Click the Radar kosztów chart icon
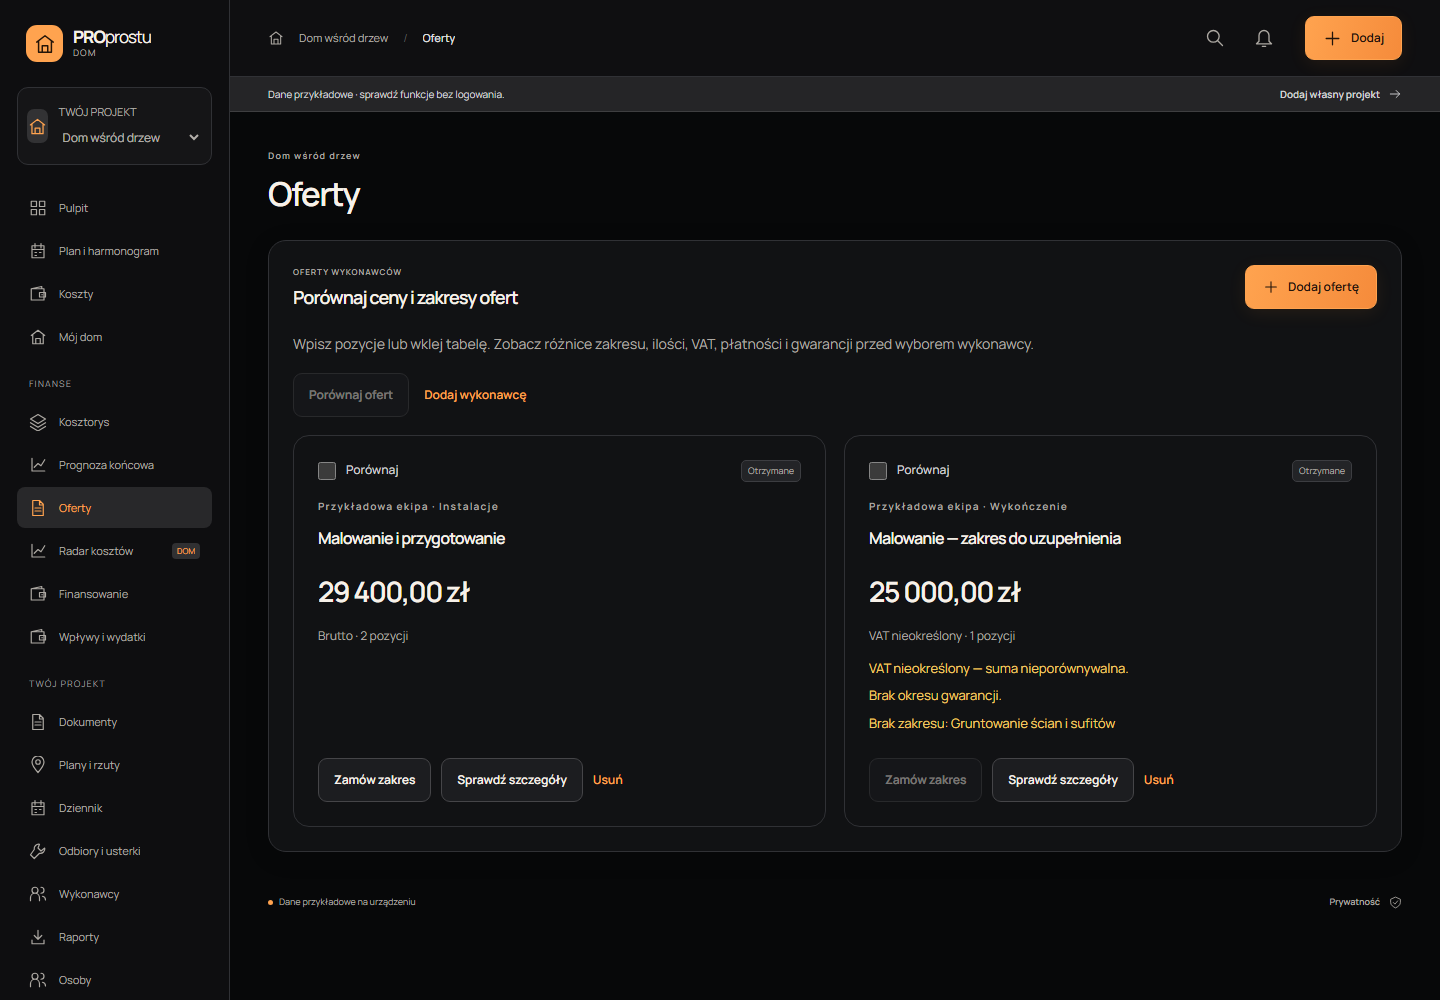This screenshot has height=1000, width=1440. (x=38, y=551)
